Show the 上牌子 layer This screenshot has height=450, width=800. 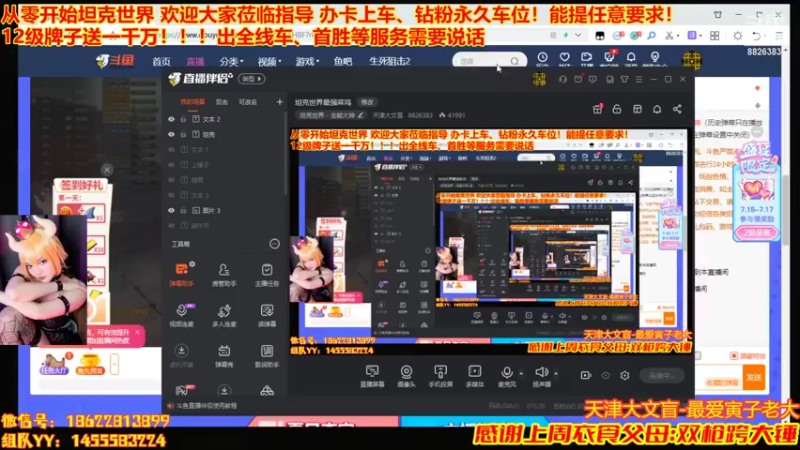[171, 165]
